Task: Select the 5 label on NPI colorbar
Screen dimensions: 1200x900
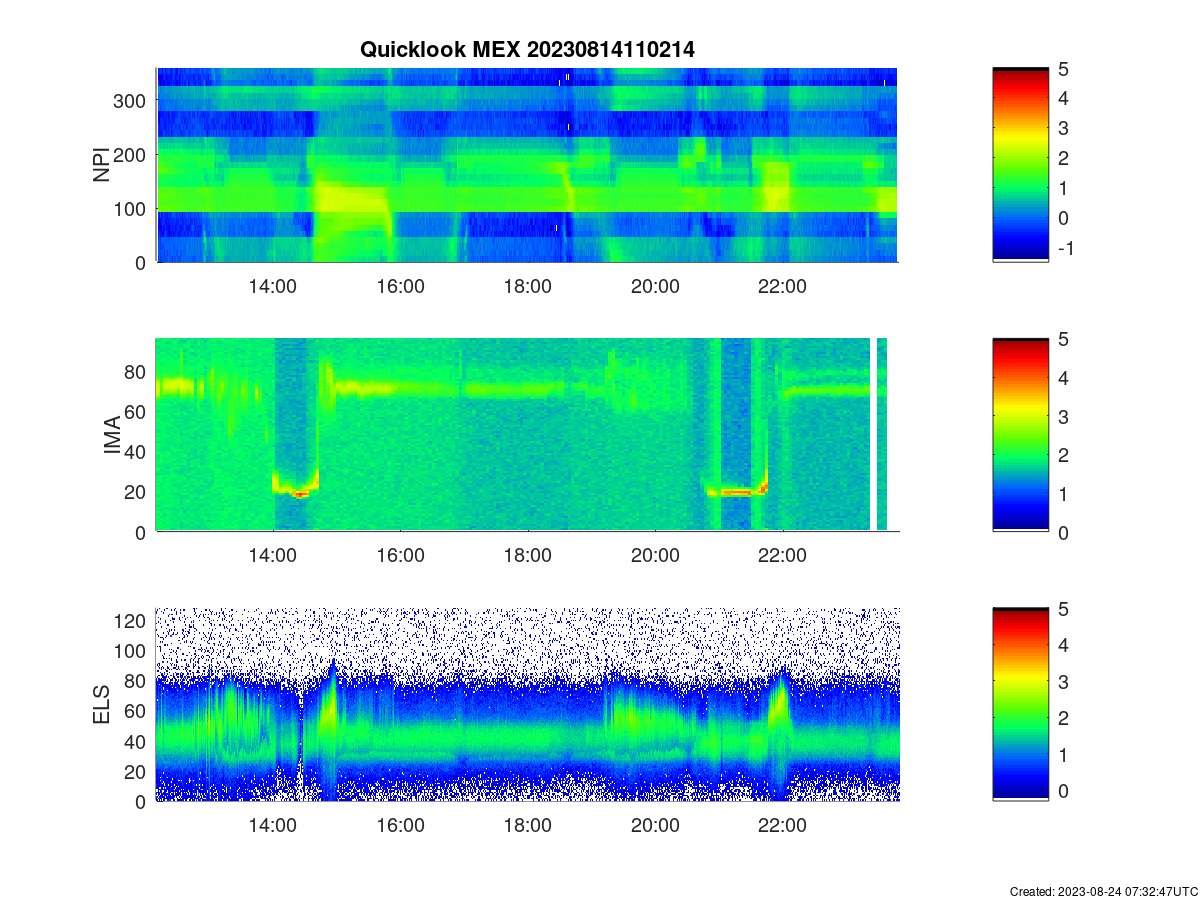Action: [1062, 69]
